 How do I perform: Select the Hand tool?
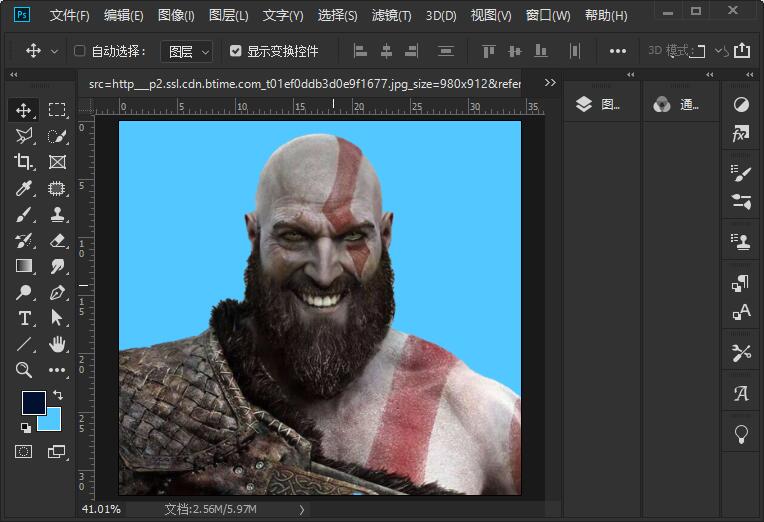[57, 344]
